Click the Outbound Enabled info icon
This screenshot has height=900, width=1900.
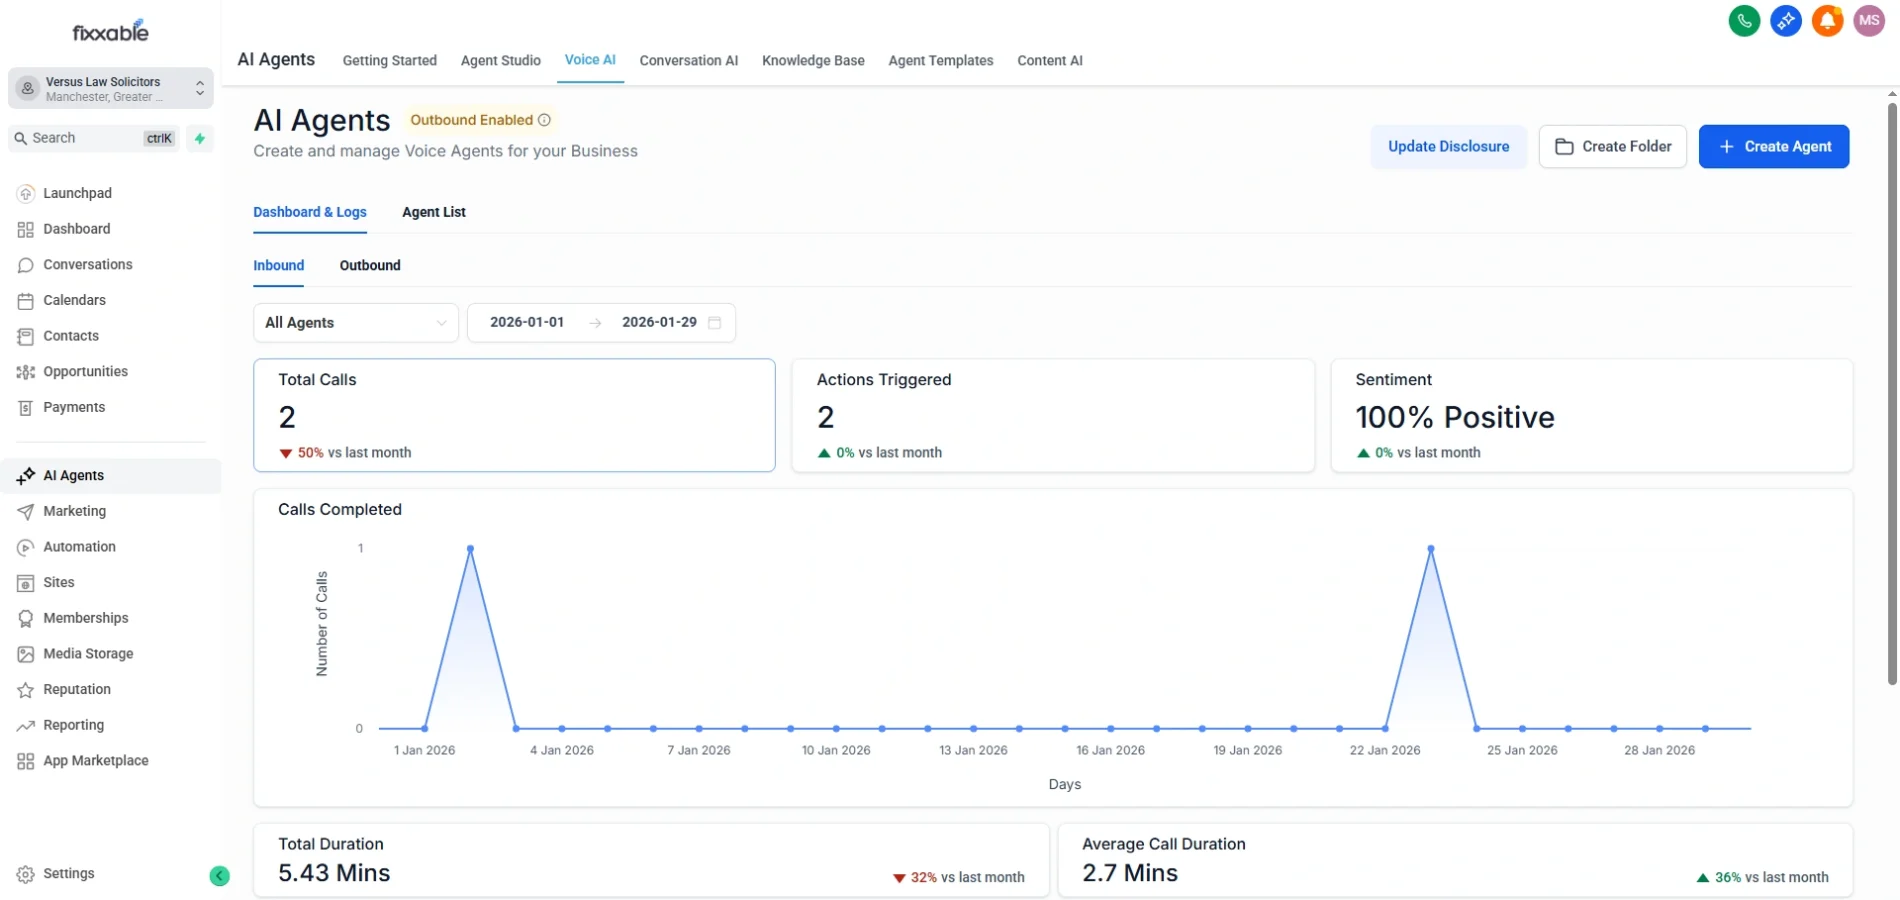pos(544,120)
